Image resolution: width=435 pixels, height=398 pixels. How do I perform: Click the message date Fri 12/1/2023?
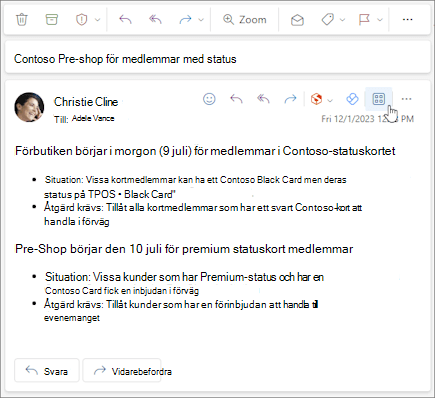(x=367, y=119)
